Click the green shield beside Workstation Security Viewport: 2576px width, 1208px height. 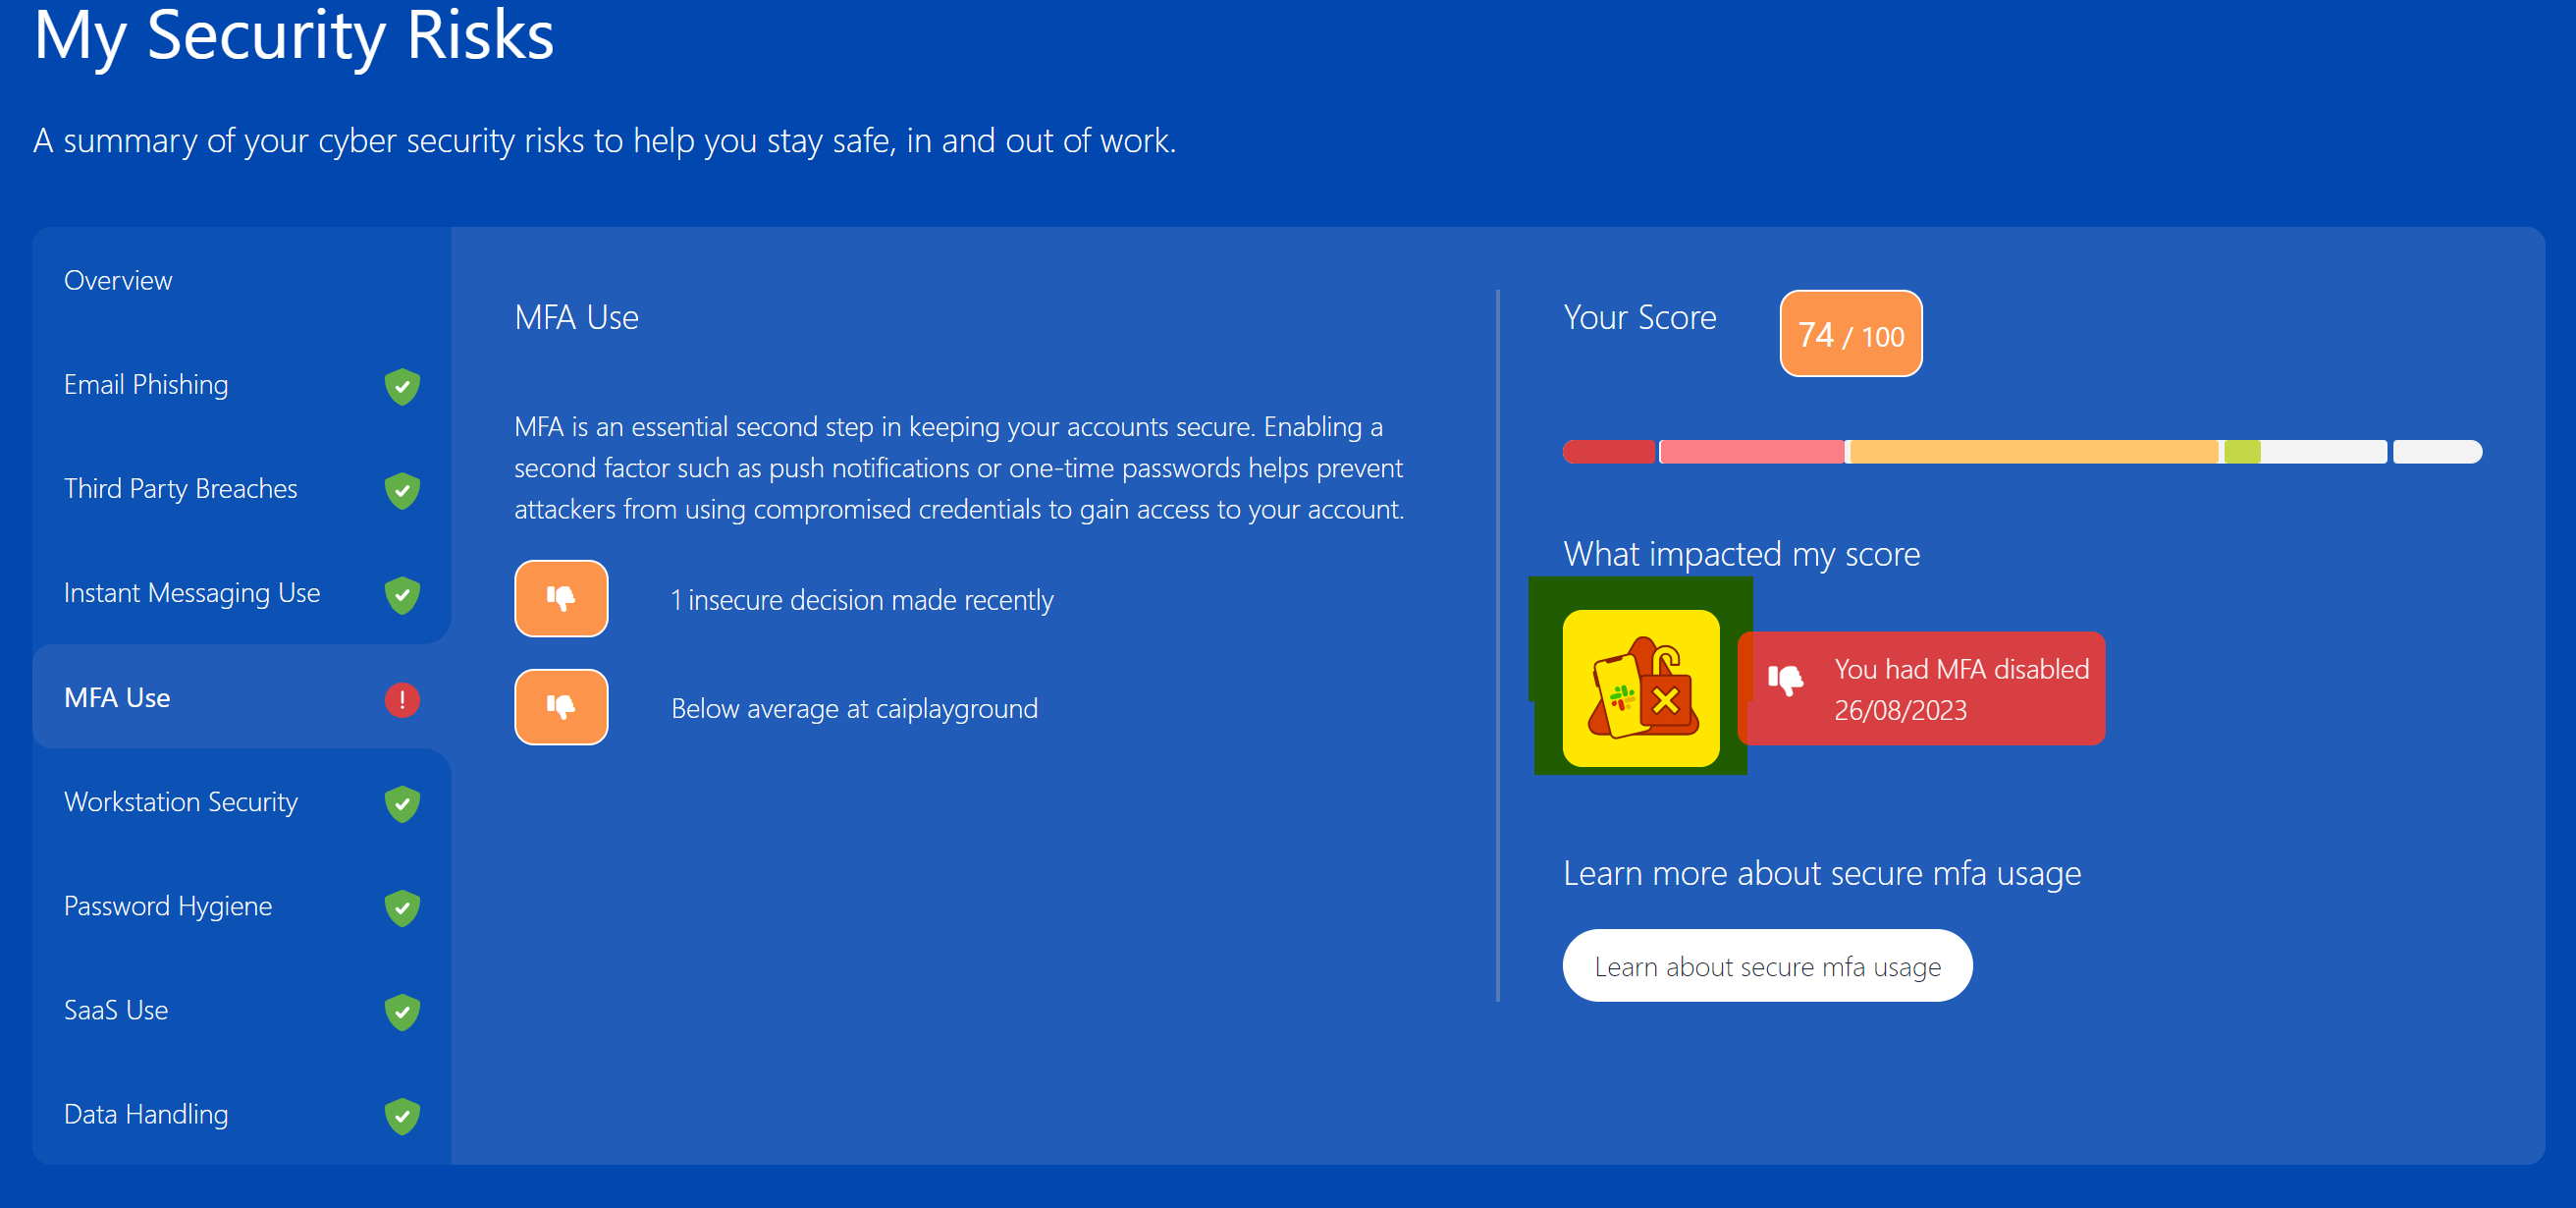pos(402,803)
